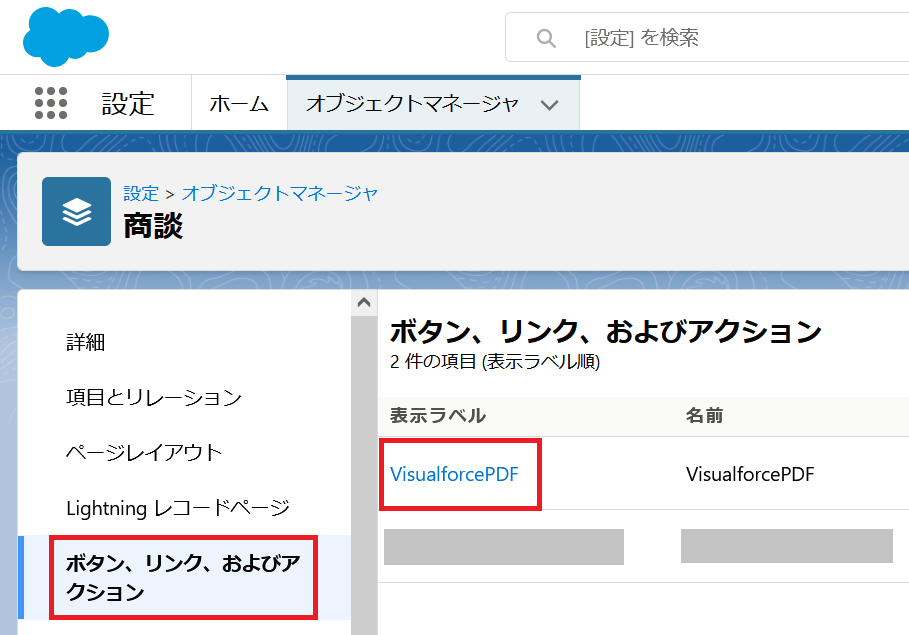Viewport: 909px width, 635px height.
Task: Follow the オブジェクトマネージャ breadcrumb link
Action: click(x=279, y=193)
